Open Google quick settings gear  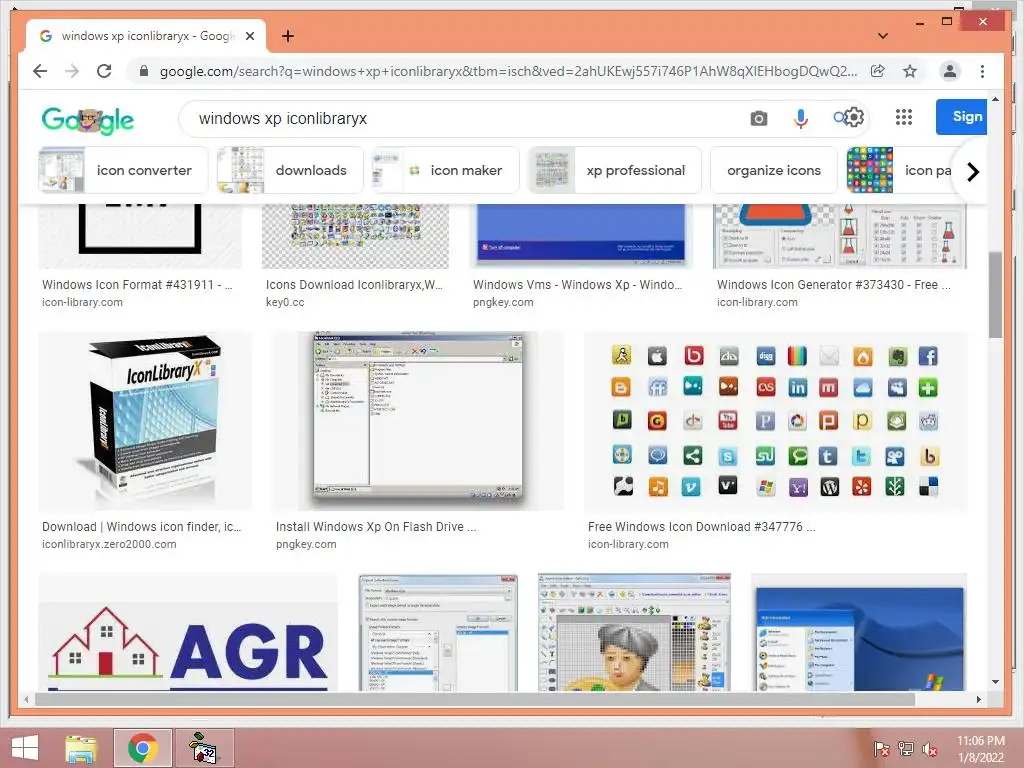853,118
